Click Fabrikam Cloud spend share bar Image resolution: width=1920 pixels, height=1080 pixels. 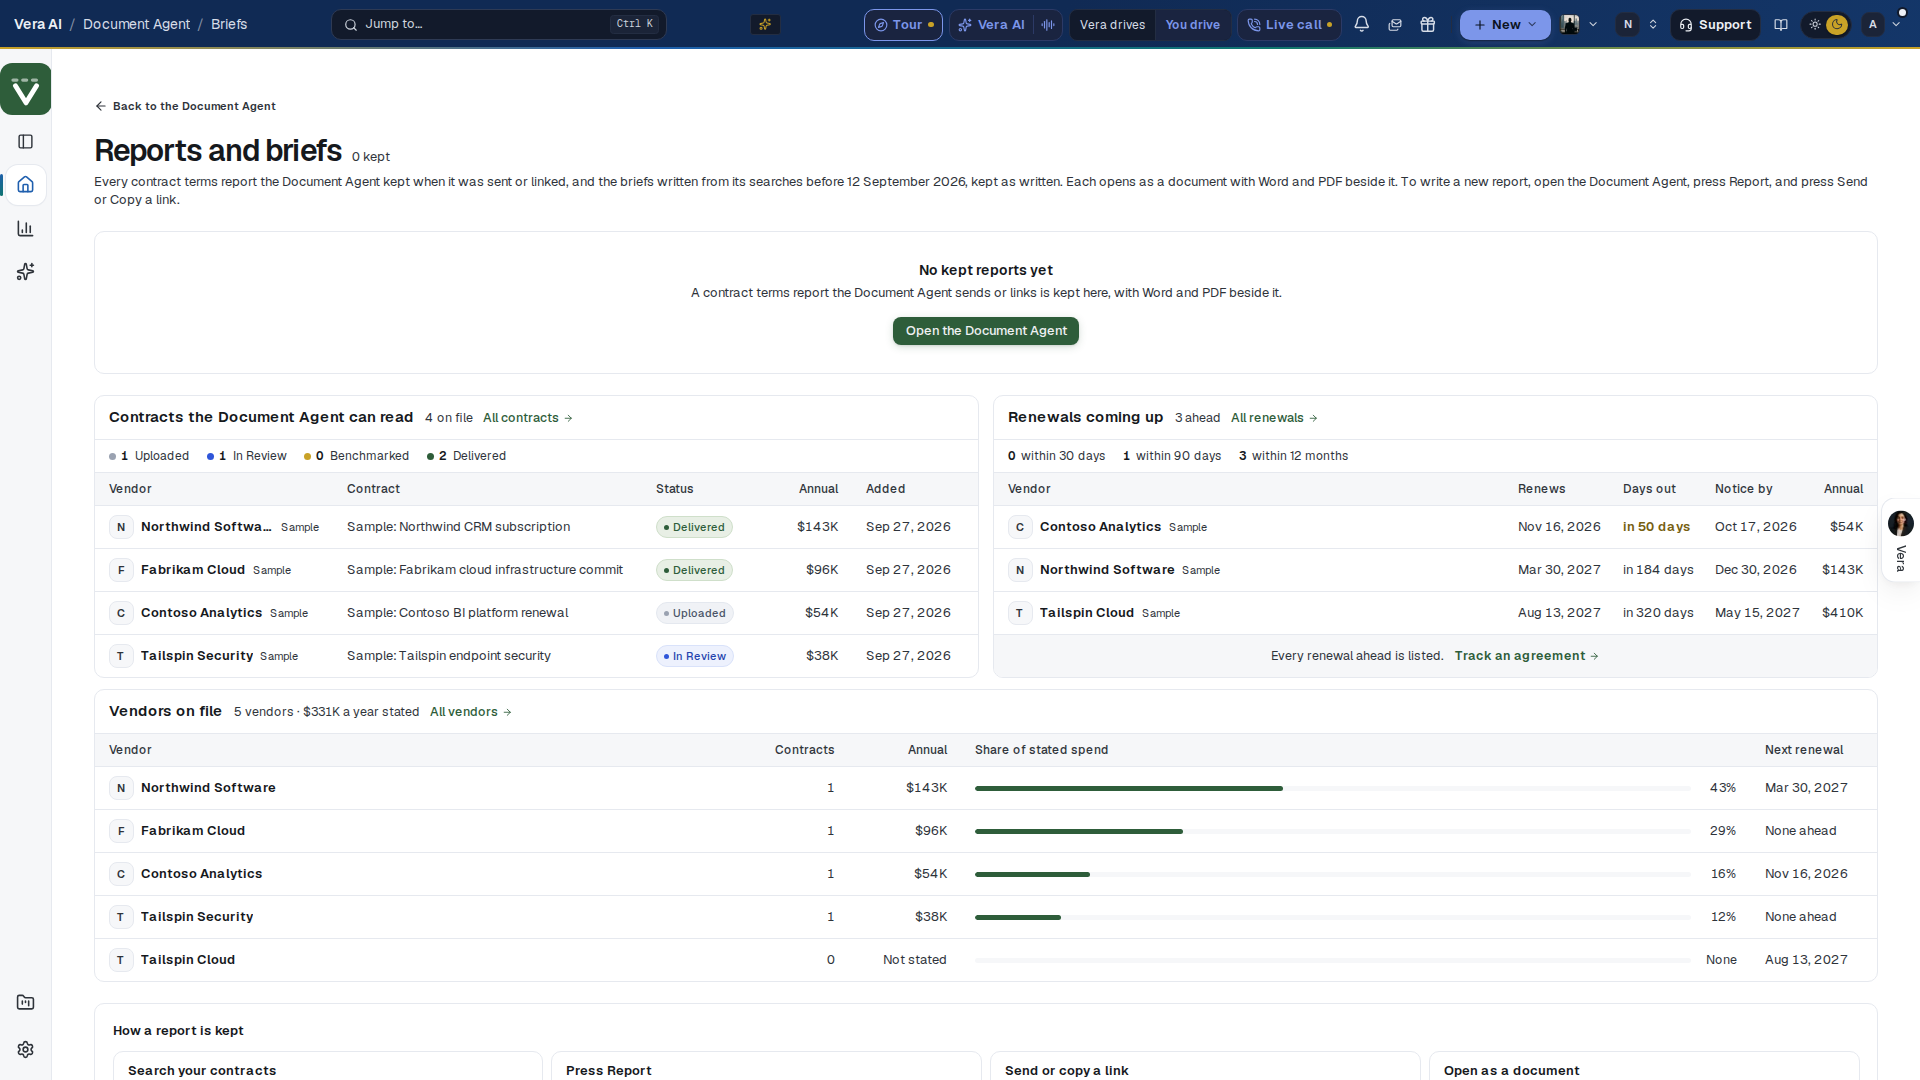point(1332,831)
